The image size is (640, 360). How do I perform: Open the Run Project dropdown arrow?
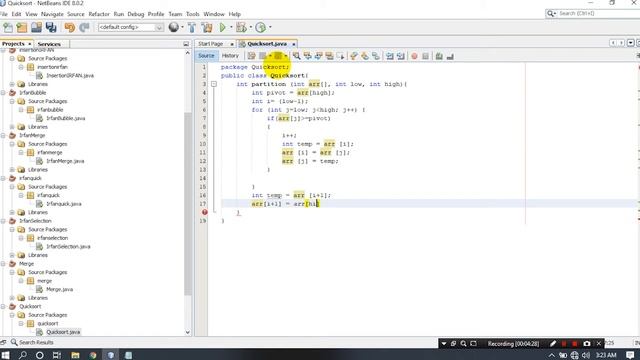[231, 27]
